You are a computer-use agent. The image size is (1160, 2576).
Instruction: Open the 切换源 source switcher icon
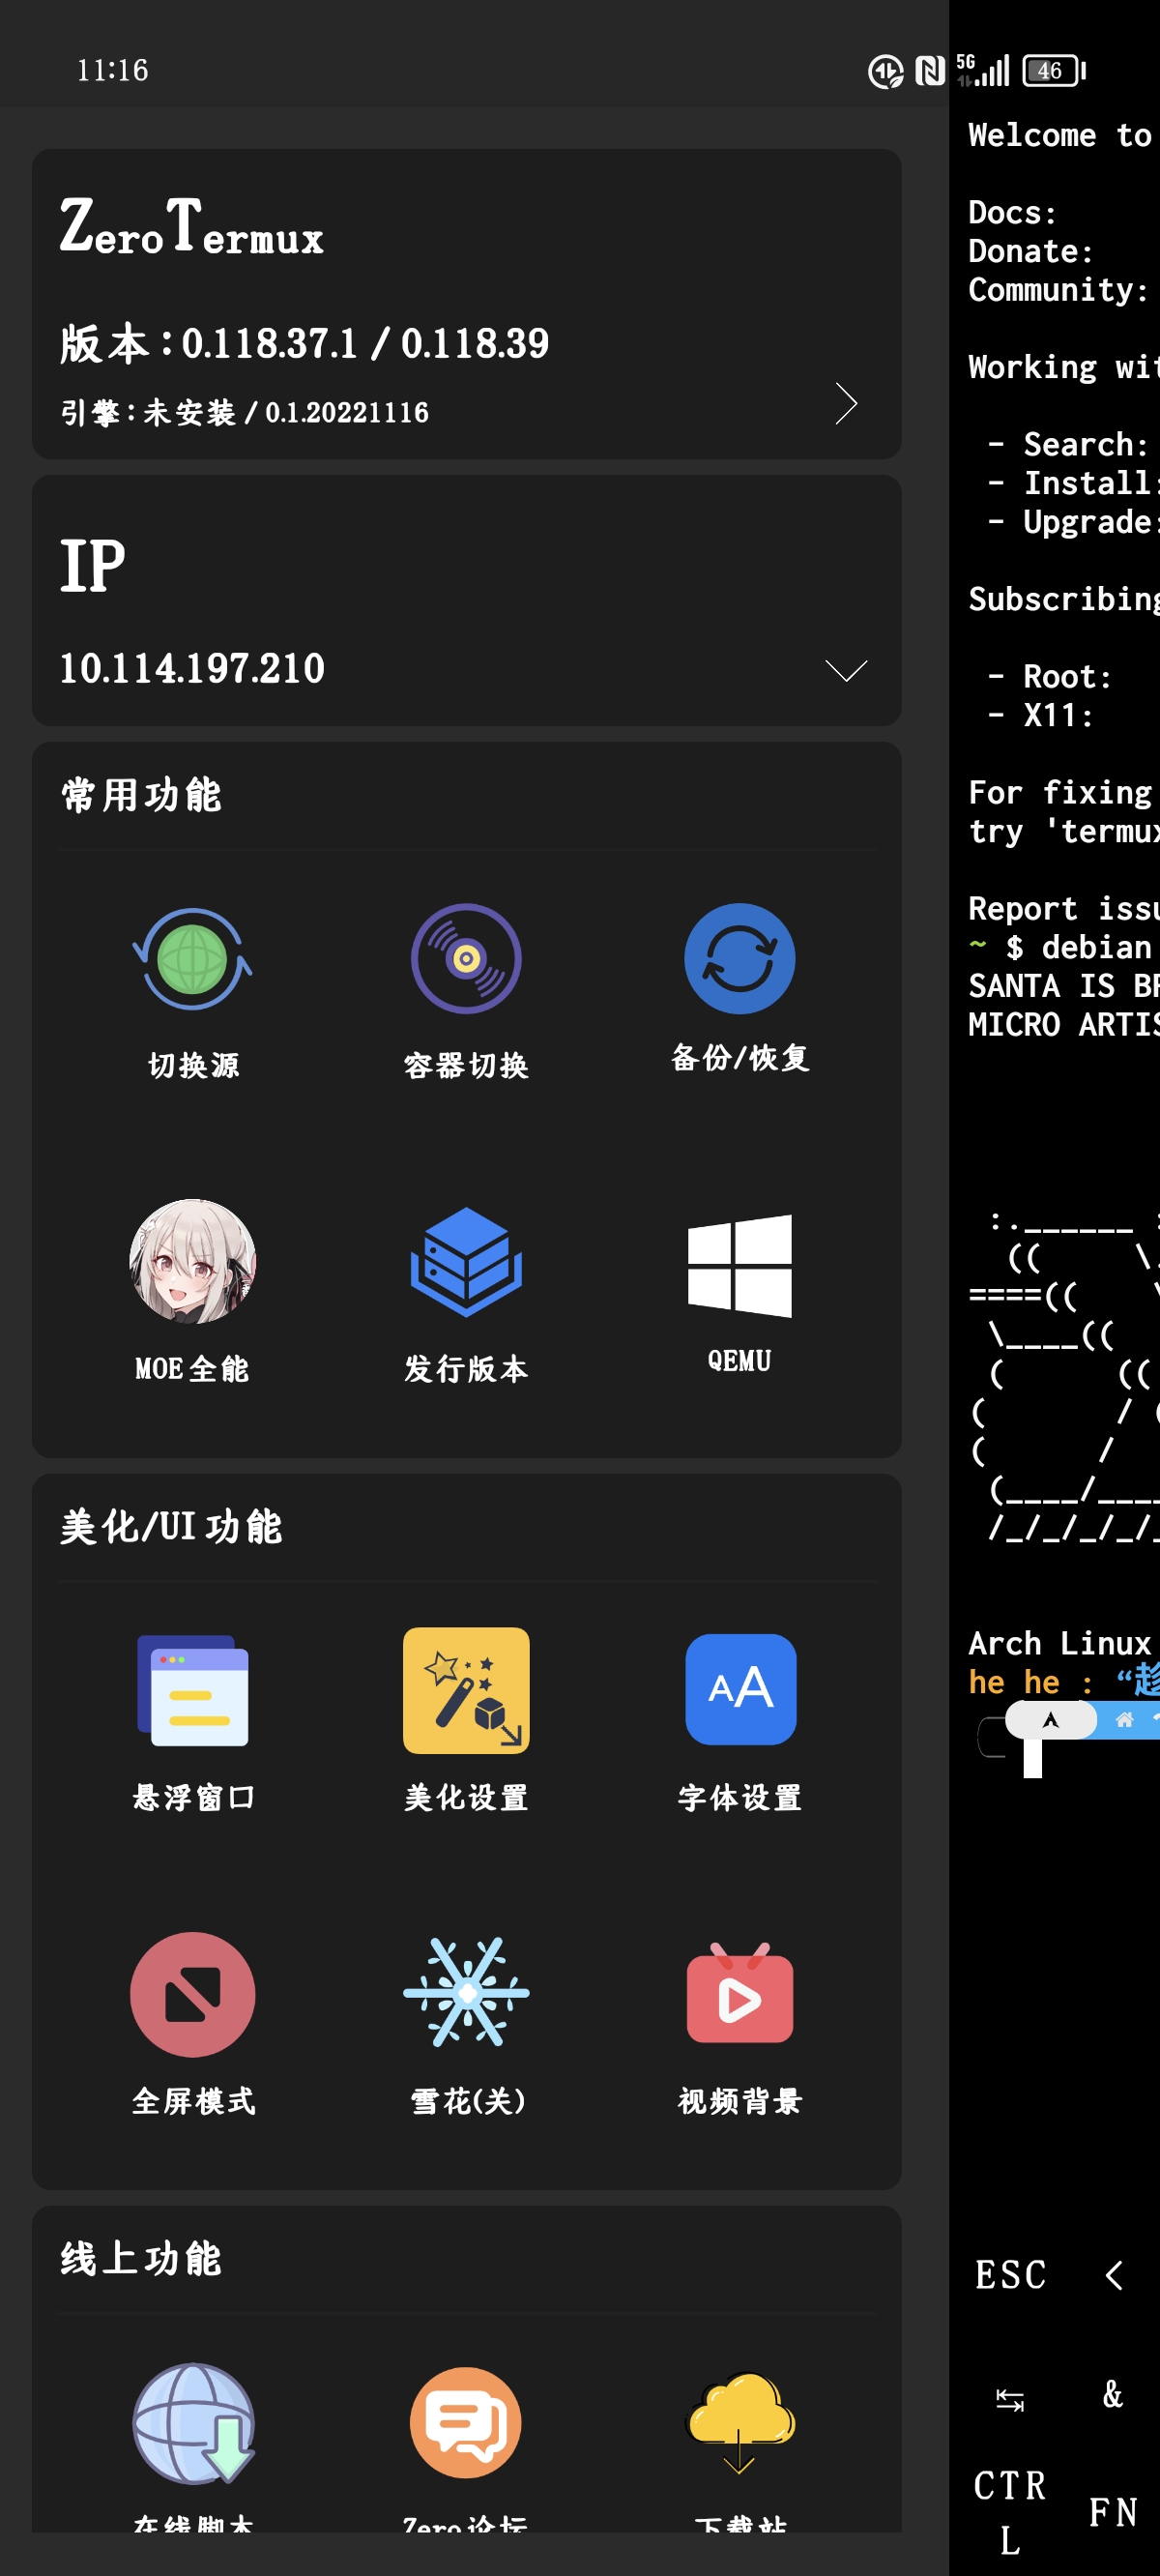click(192, 960)
